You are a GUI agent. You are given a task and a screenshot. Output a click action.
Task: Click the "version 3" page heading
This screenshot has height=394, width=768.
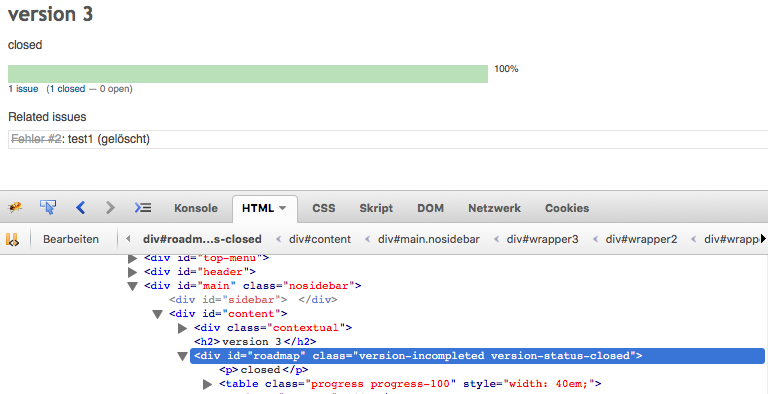(x=50, y=14)
